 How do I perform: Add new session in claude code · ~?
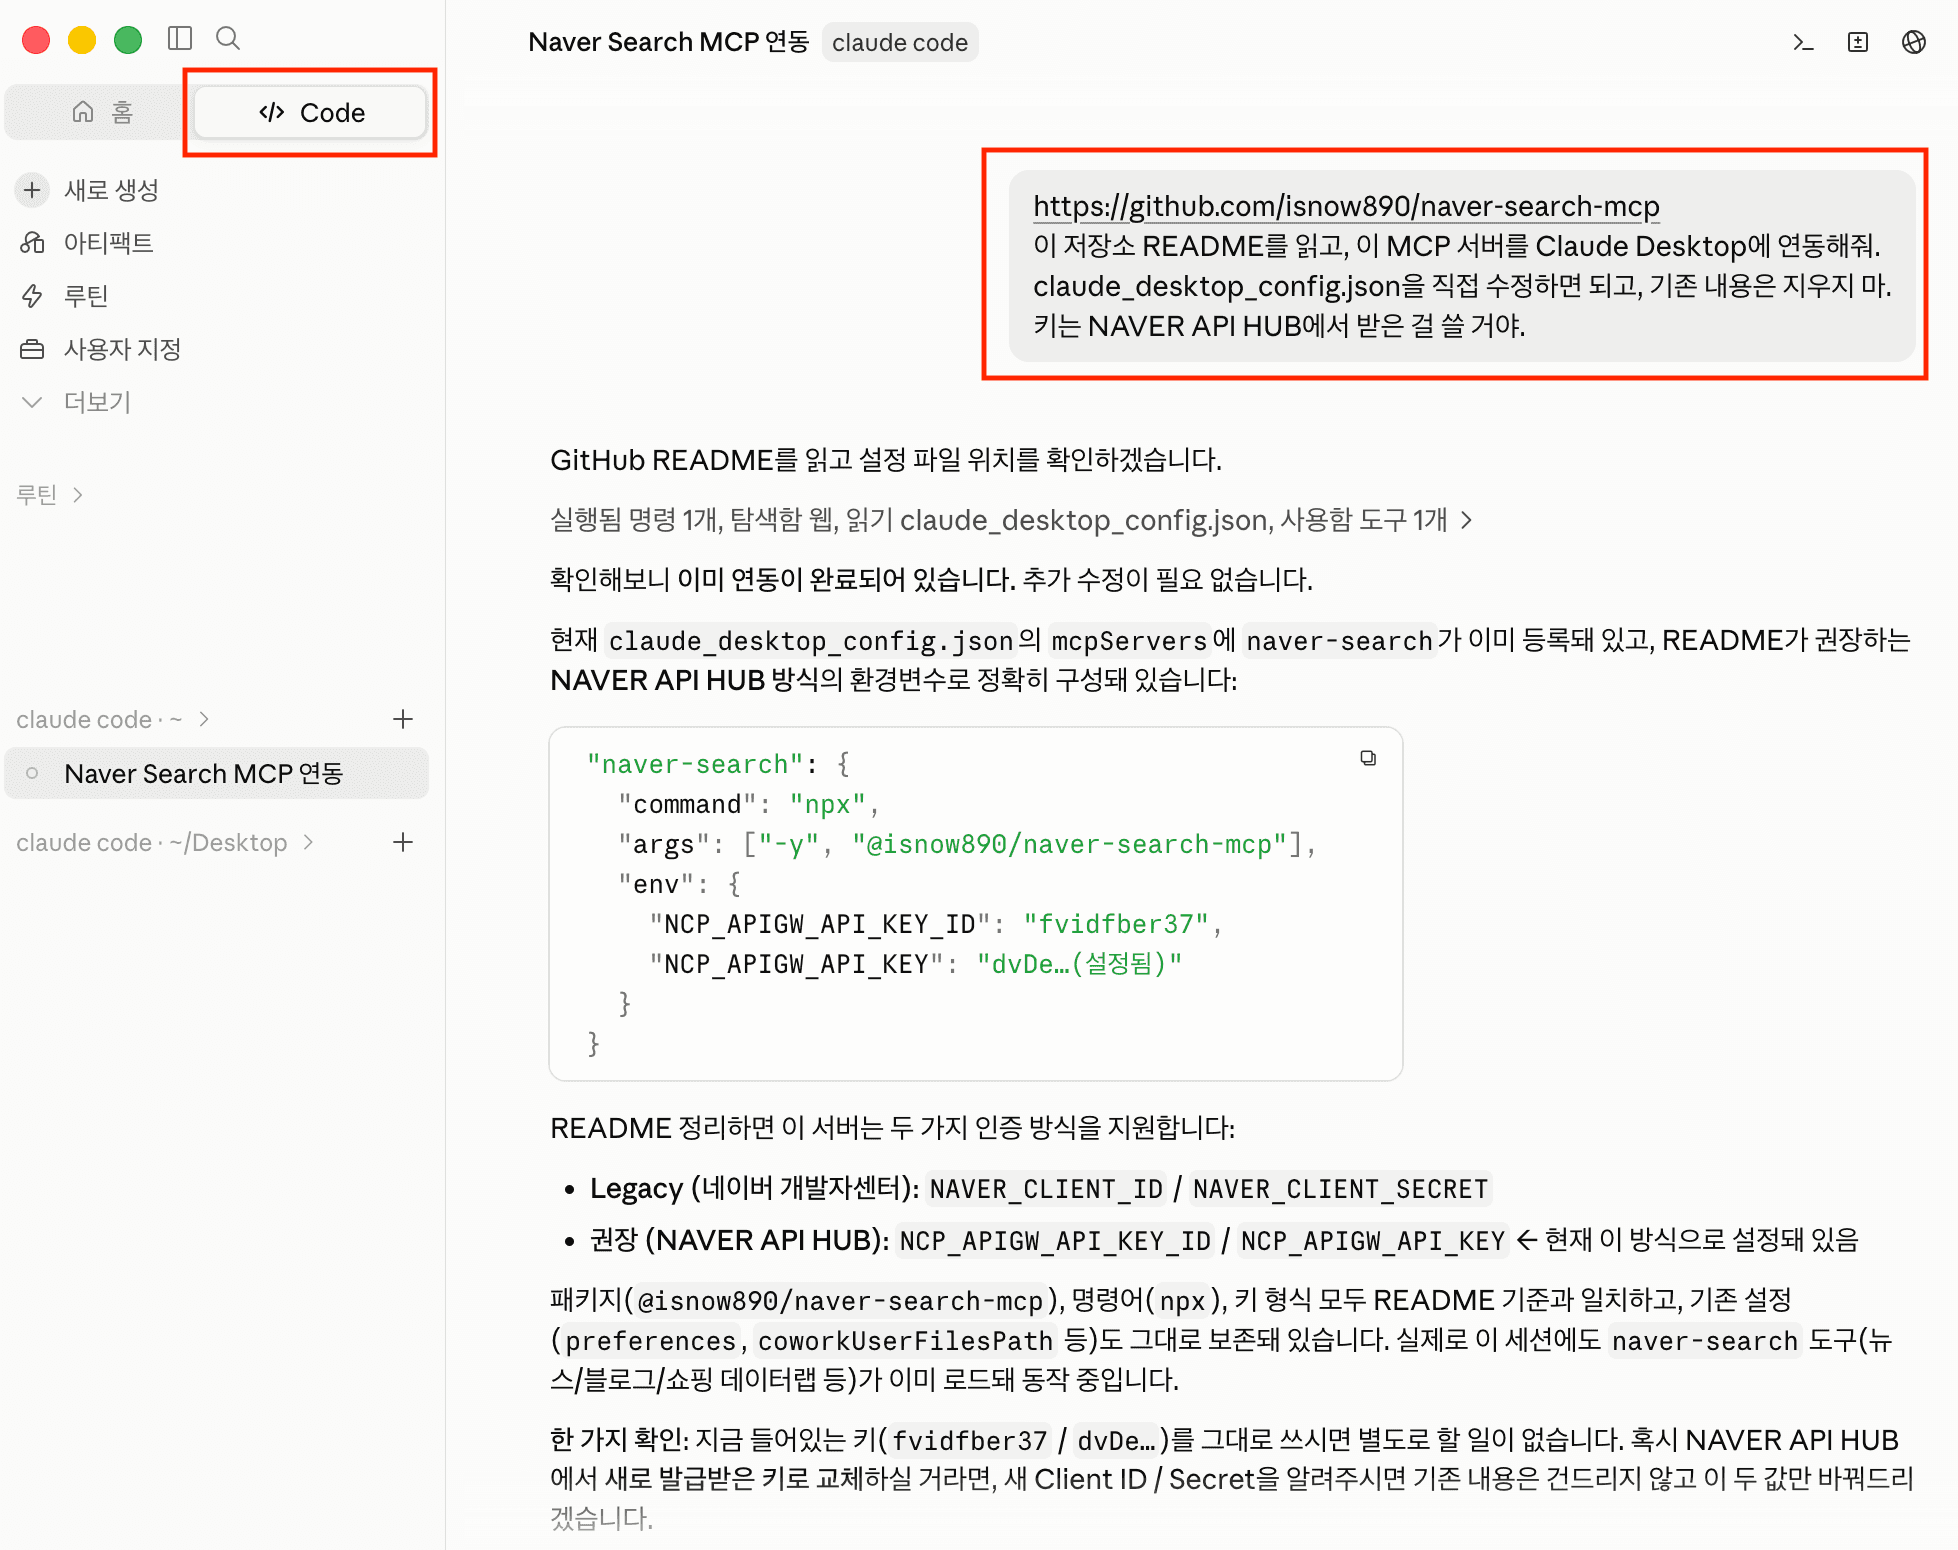click(403, 720)
